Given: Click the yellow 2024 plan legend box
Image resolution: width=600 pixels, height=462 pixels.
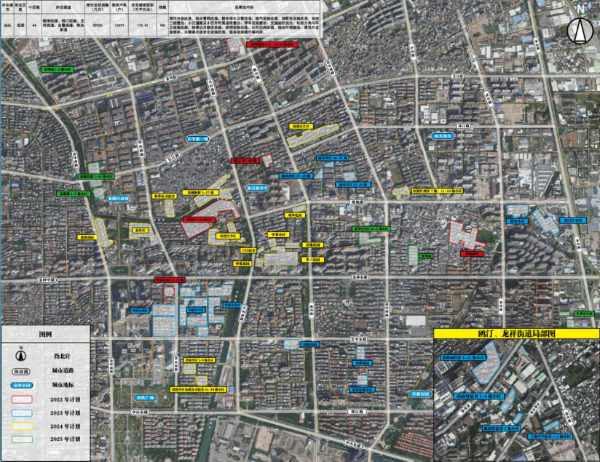Looking at the screenshot, I should [21, 425].
